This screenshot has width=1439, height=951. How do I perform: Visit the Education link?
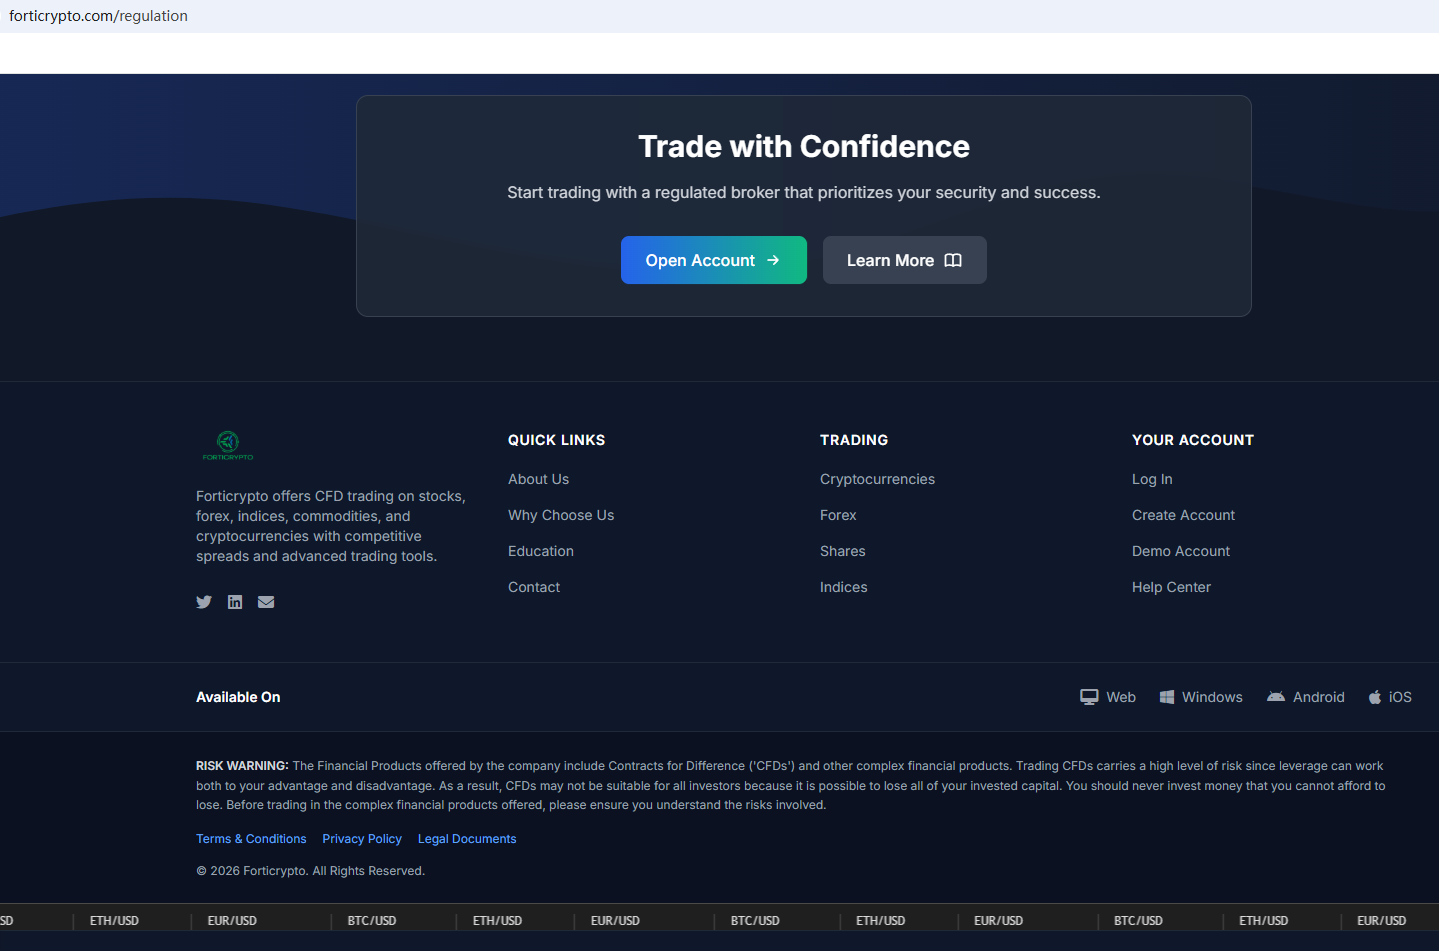pos(541,551)
